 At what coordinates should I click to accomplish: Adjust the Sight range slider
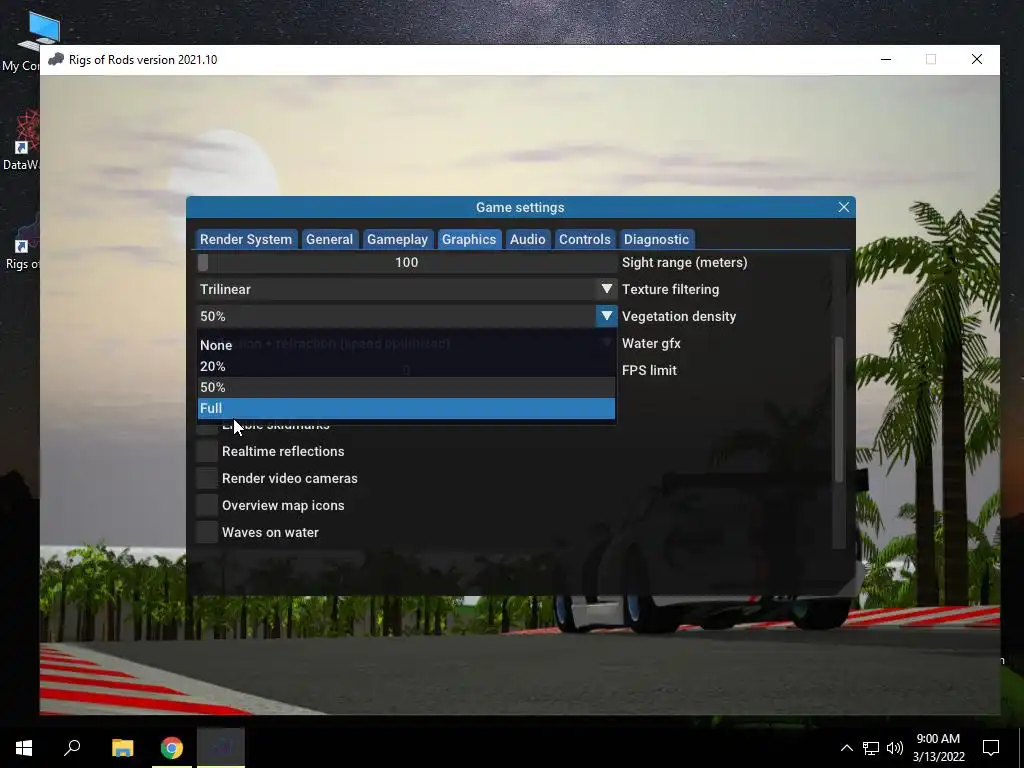point(406,263)
